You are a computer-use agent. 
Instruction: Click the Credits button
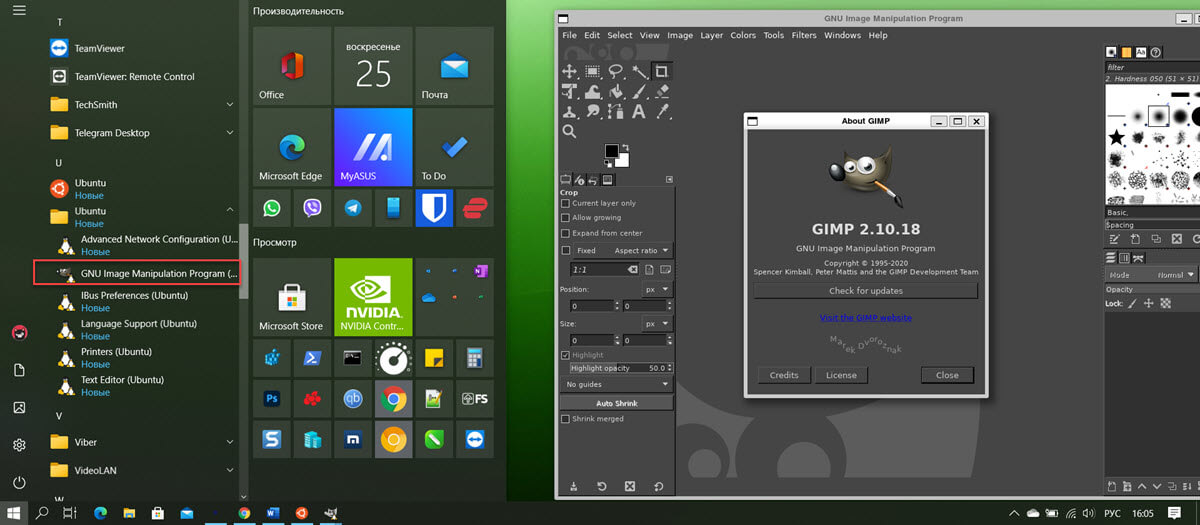coord(784,375)
